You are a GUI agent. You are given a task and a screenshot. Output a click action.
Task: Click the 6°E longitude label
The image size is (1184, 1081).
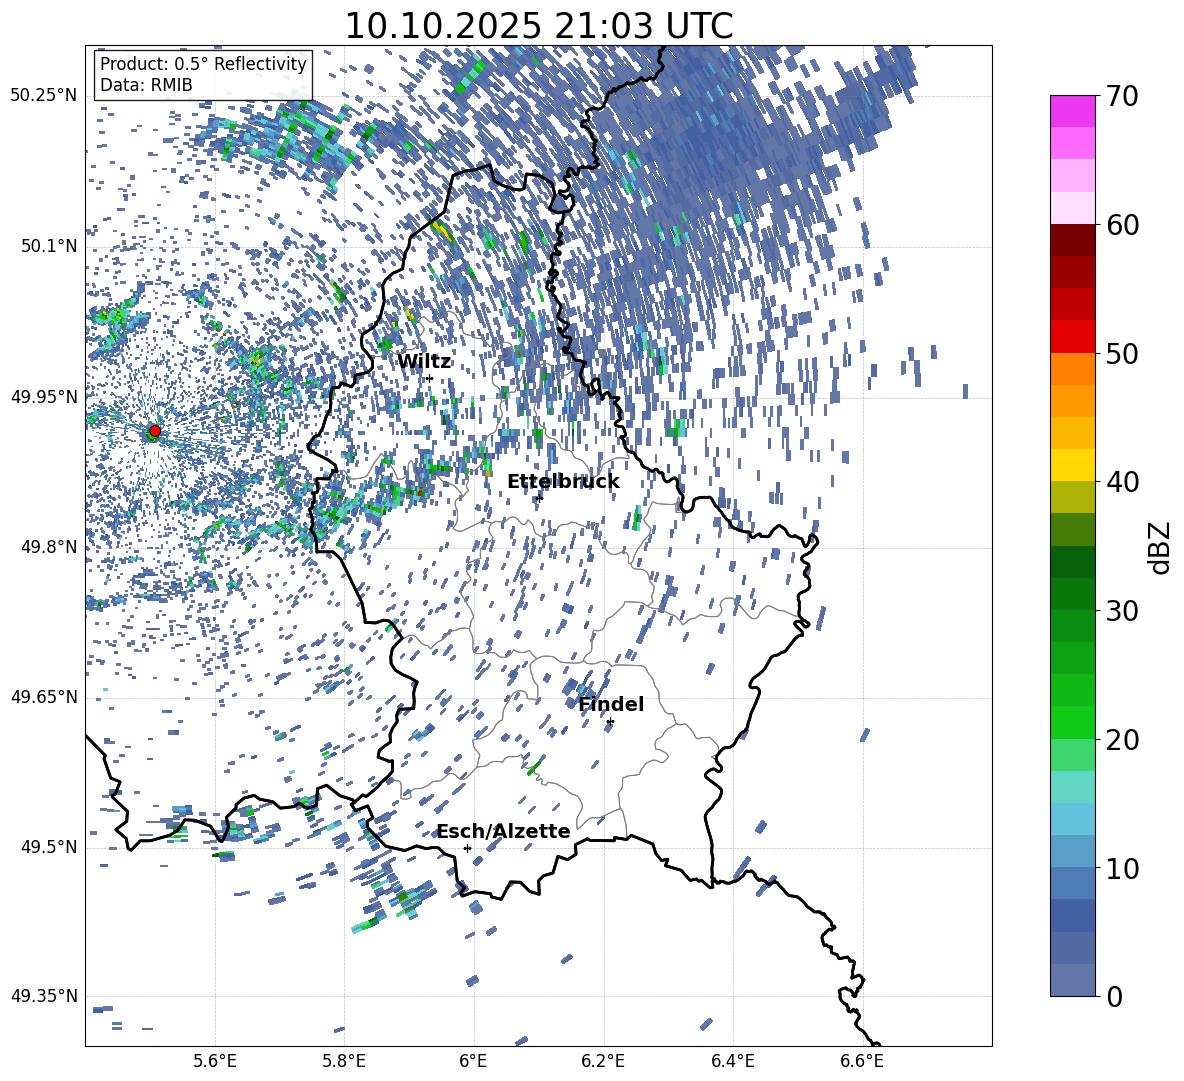473,1061
